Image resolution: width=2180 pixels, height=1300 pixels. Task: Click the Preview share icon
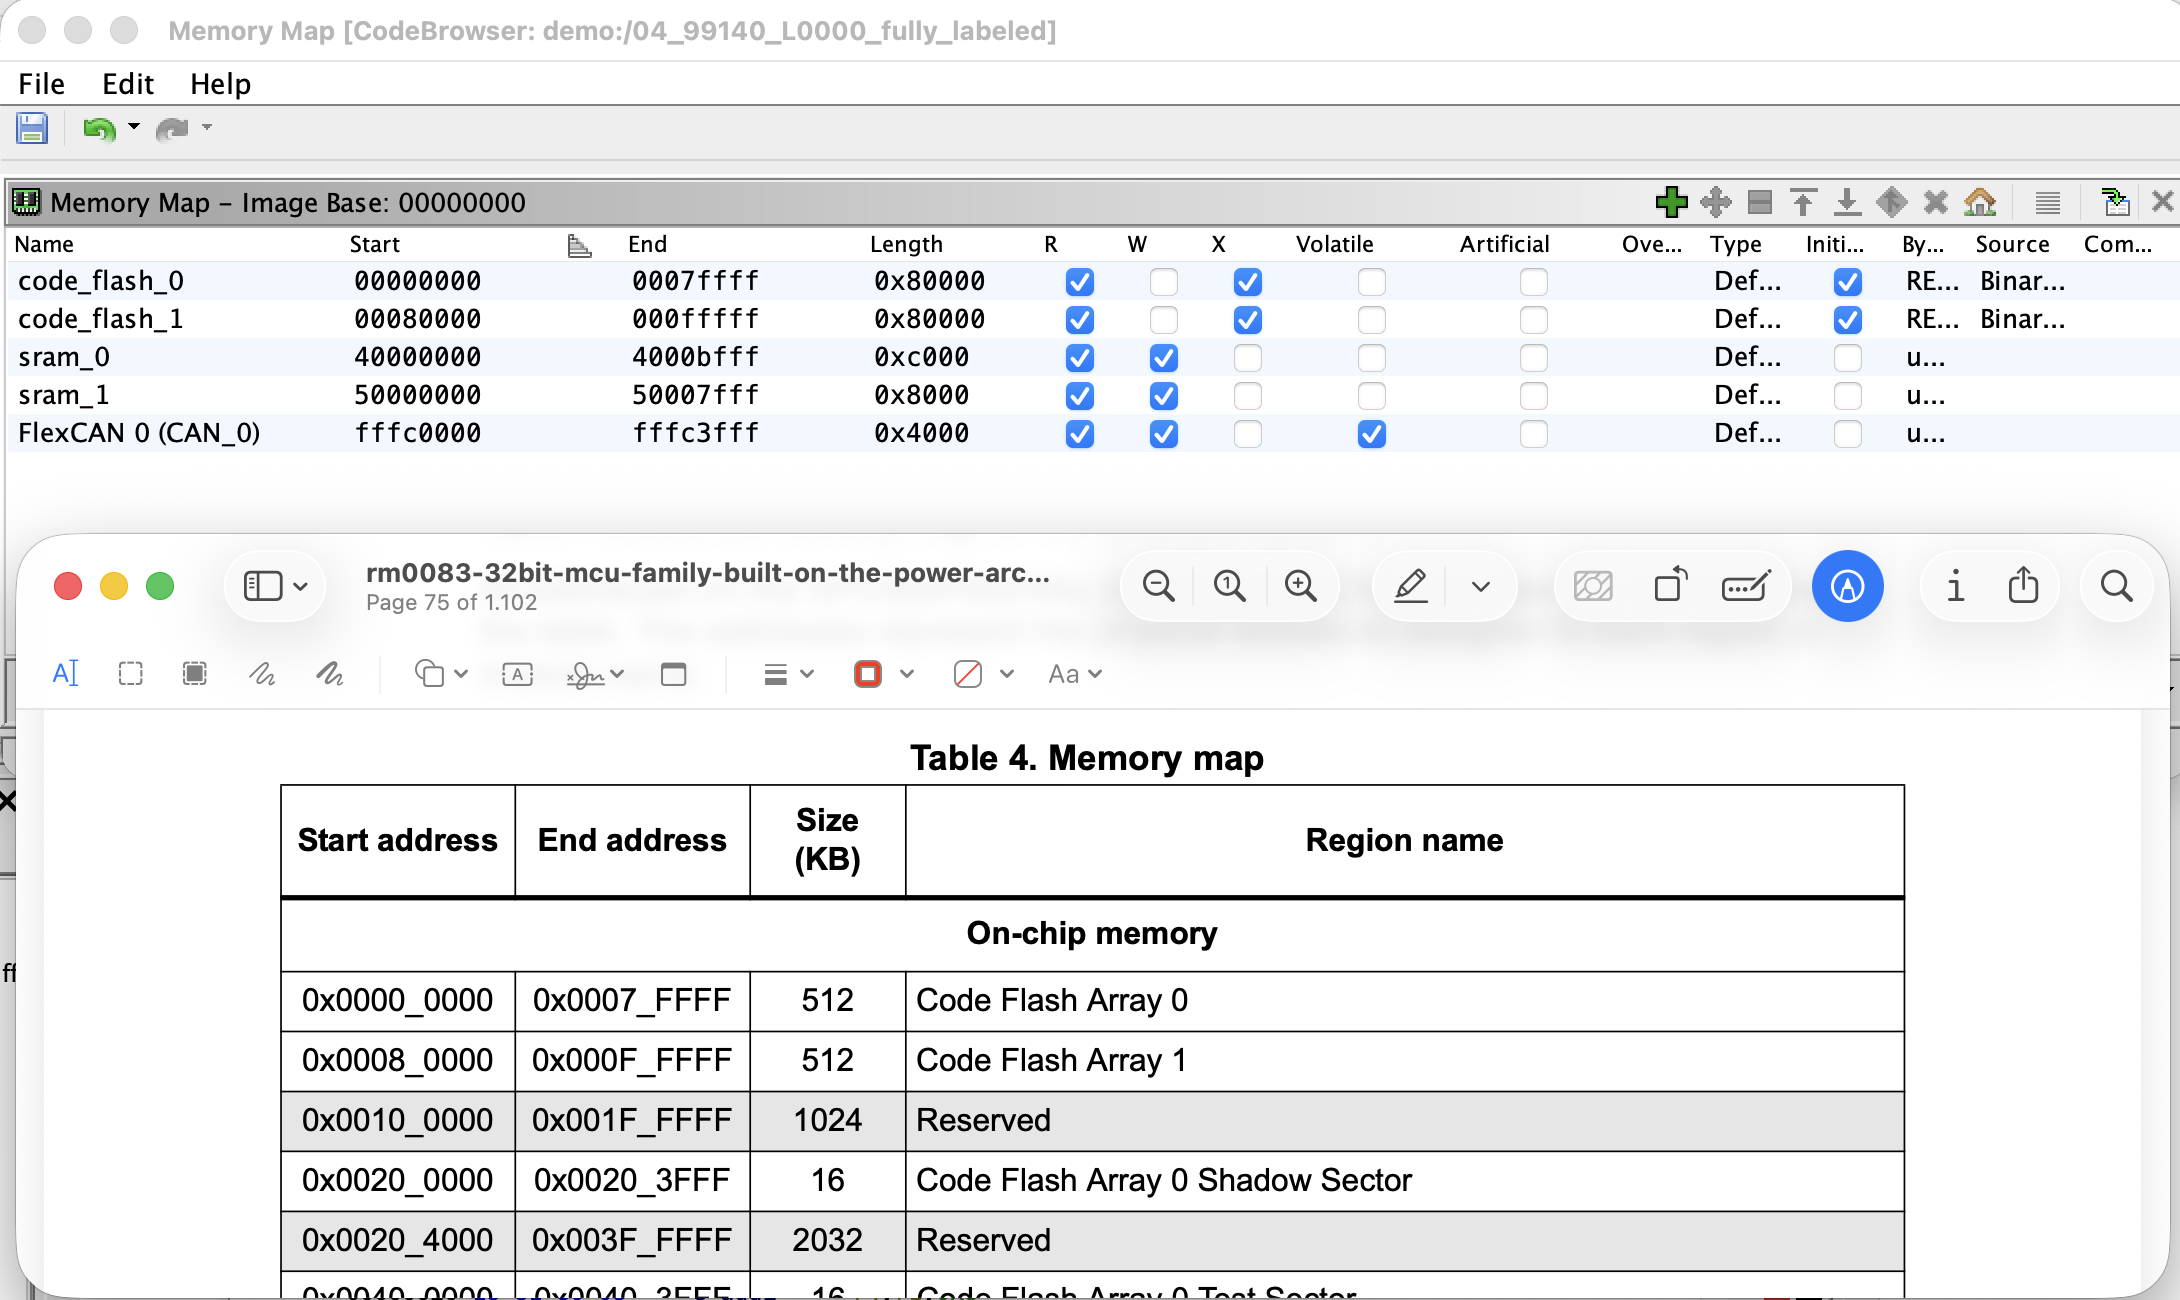coord(2023,586)
